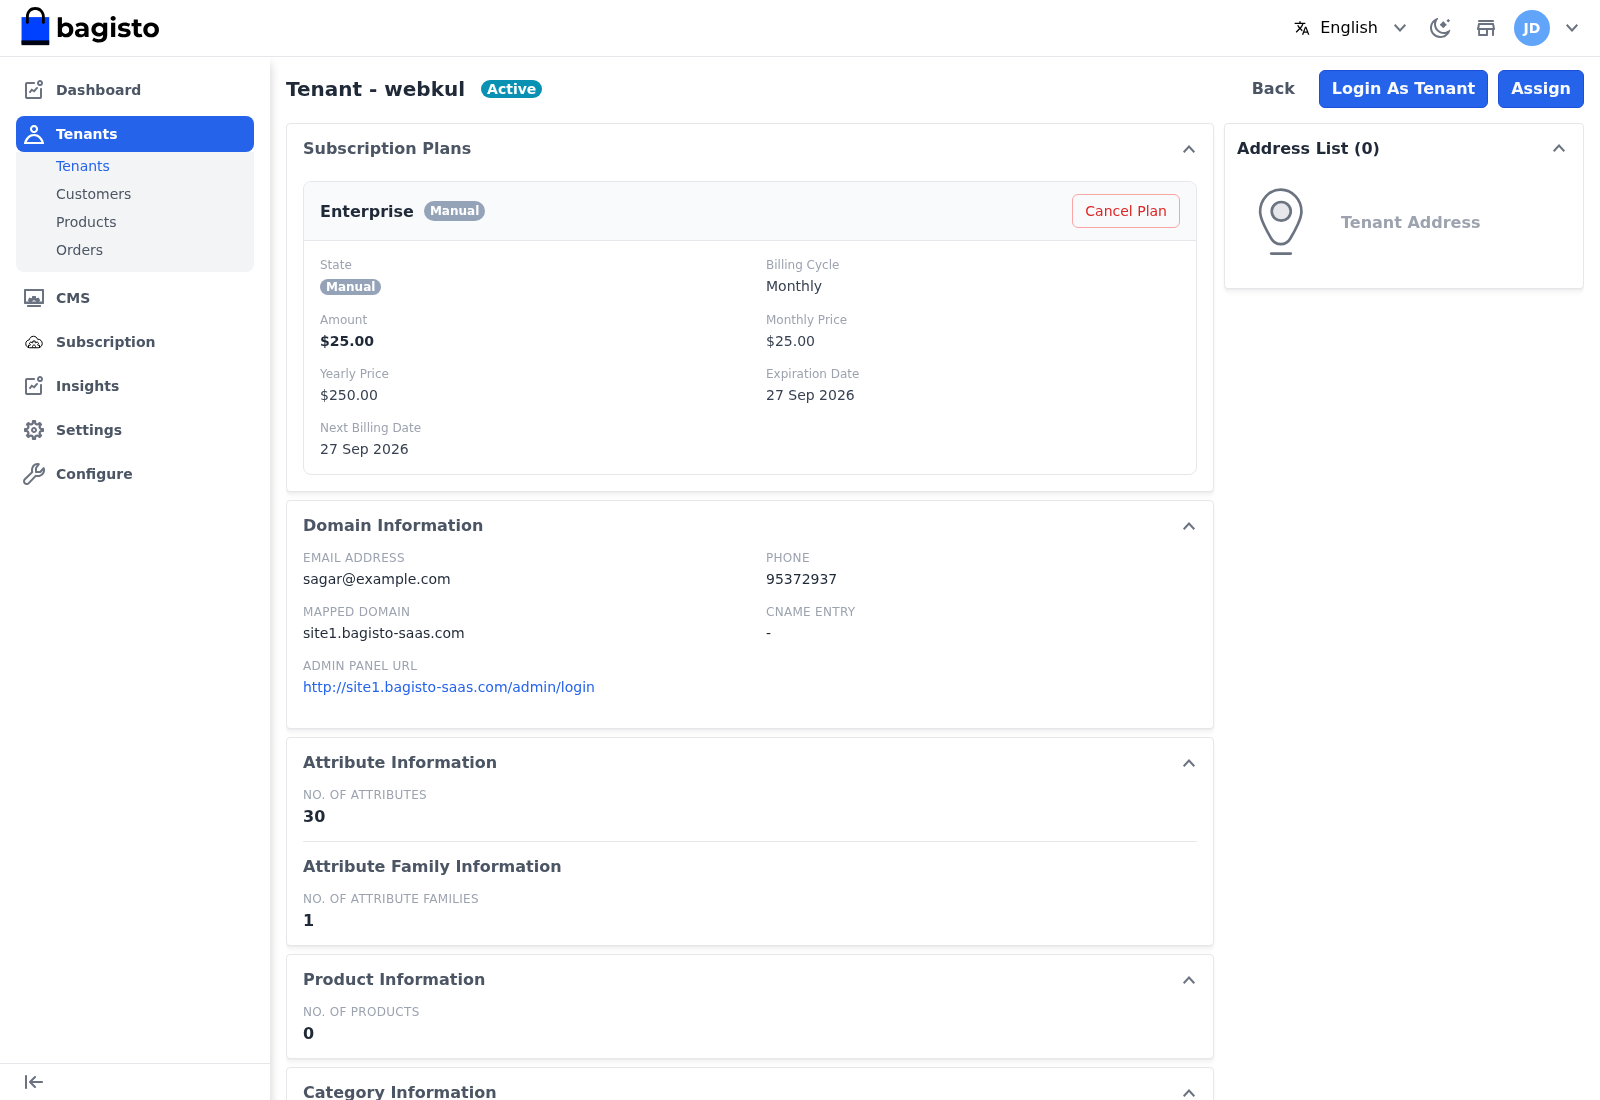Click Login As Tenant button
Viewport: 1600px width, 1100px height.
[x=1403, y=89]
